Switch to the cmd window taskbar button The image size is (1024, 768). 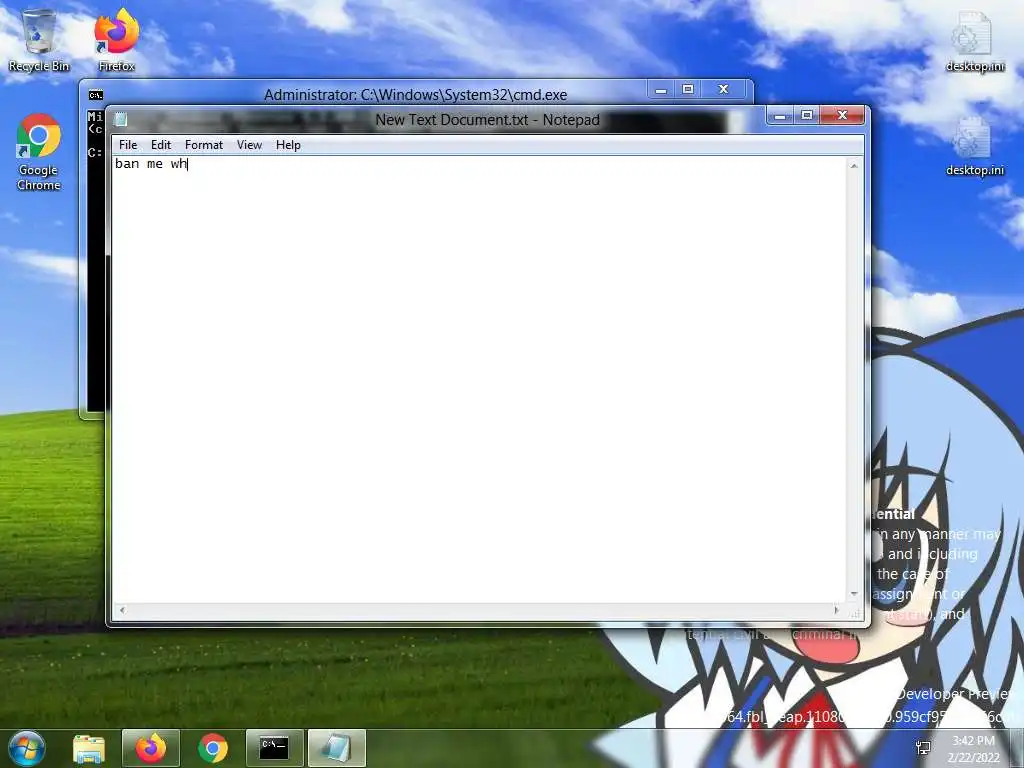point(274,748)
